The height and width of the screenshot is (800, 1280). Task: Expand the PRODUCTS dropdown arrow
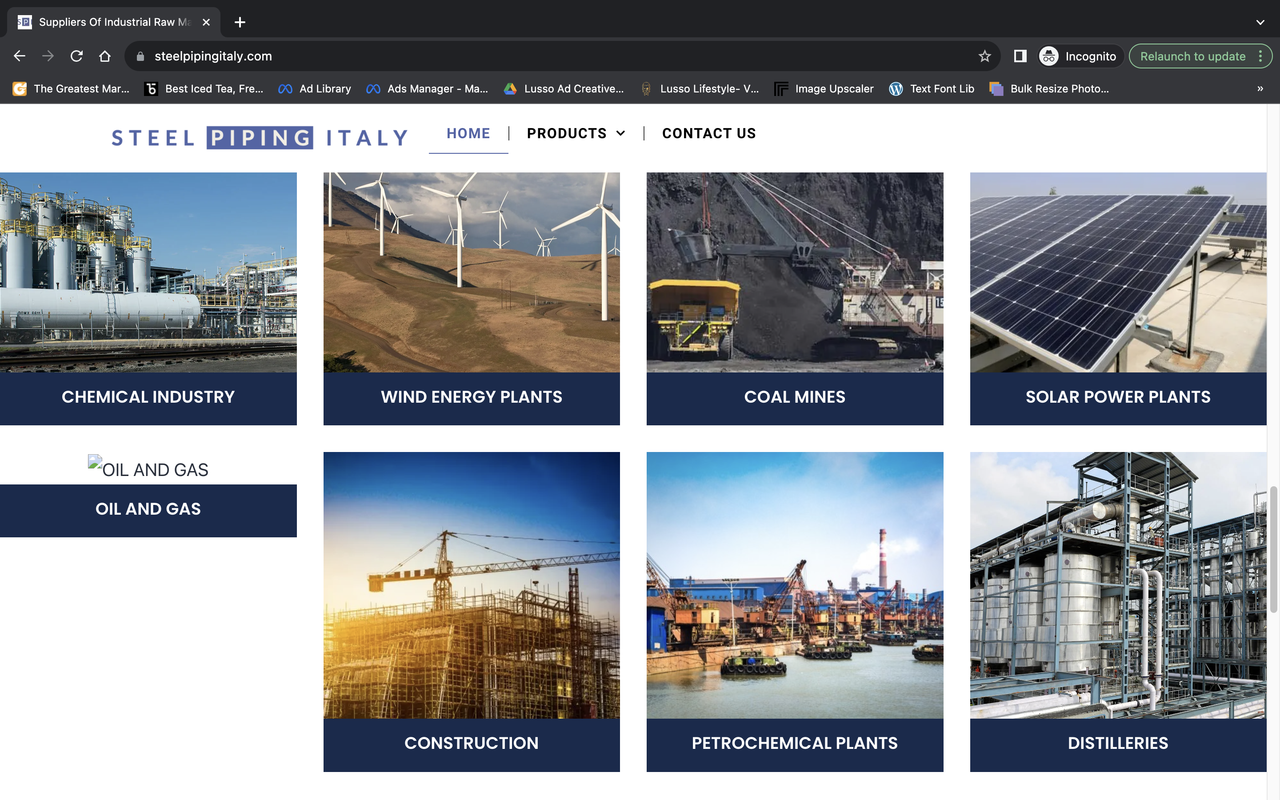(621, 133)
